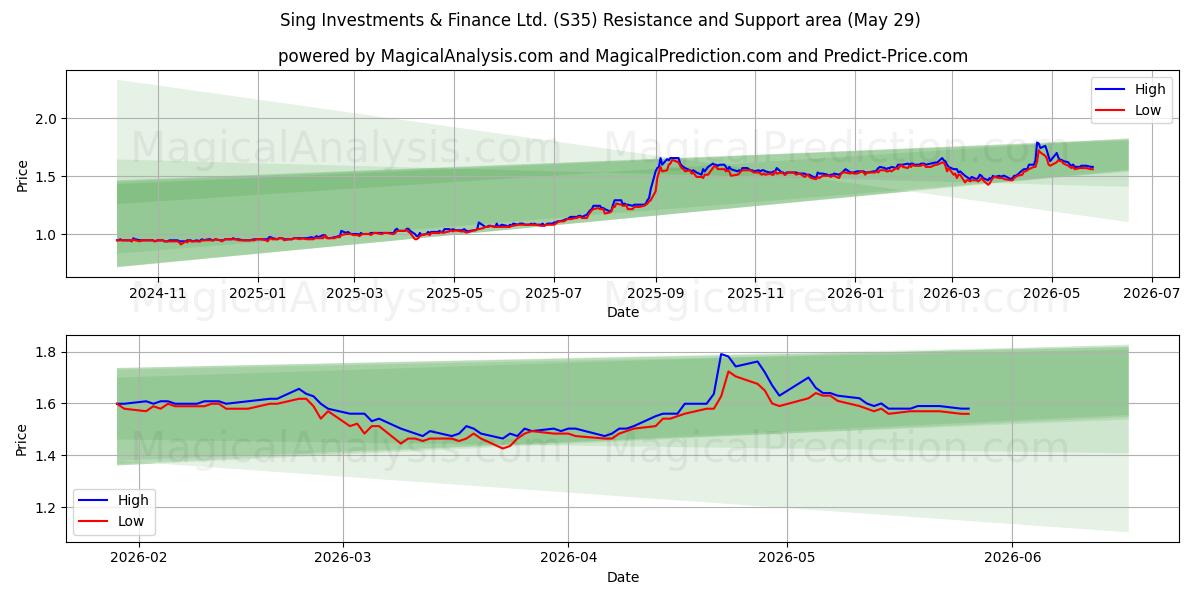
Task: Click the late-April price peak in the top chart
Action: pyautogui.click(x=1037, y=143)
